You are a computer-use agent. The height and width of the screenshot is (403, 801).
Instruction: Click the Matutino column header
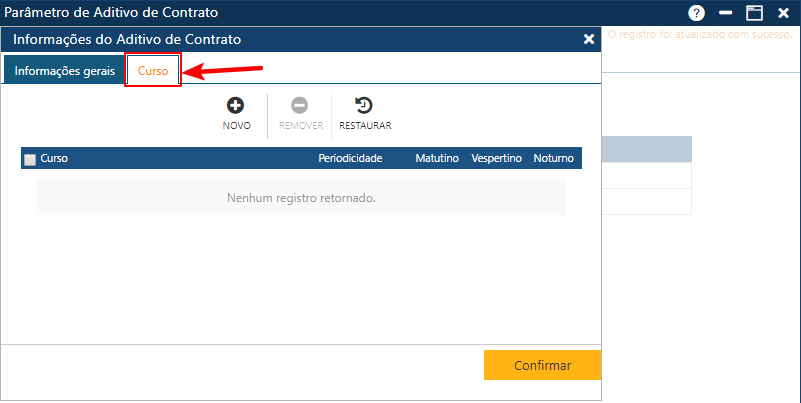(x=437, y=158)
